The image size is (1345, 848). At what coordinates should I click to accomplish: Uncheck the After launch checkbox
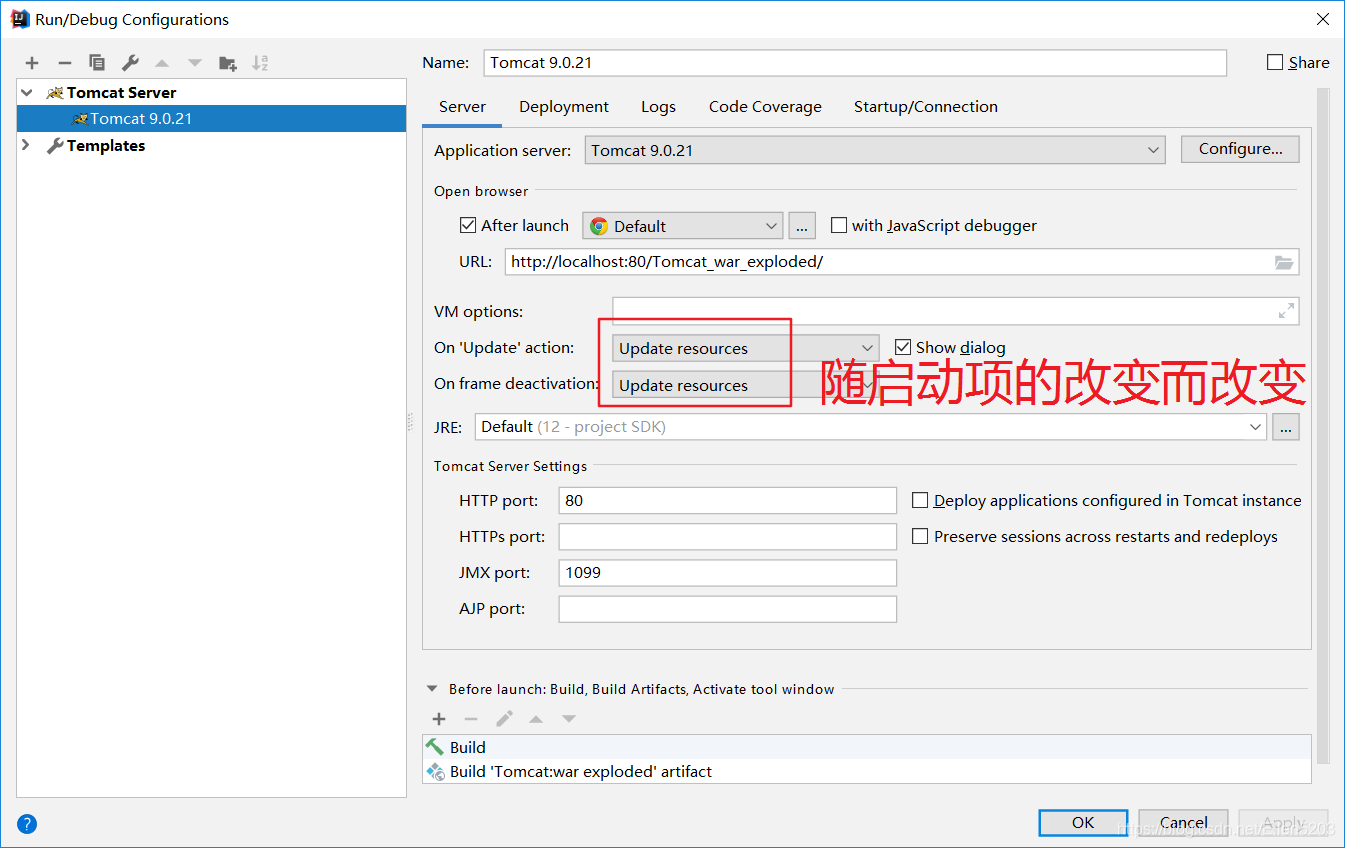click(468, 225)
